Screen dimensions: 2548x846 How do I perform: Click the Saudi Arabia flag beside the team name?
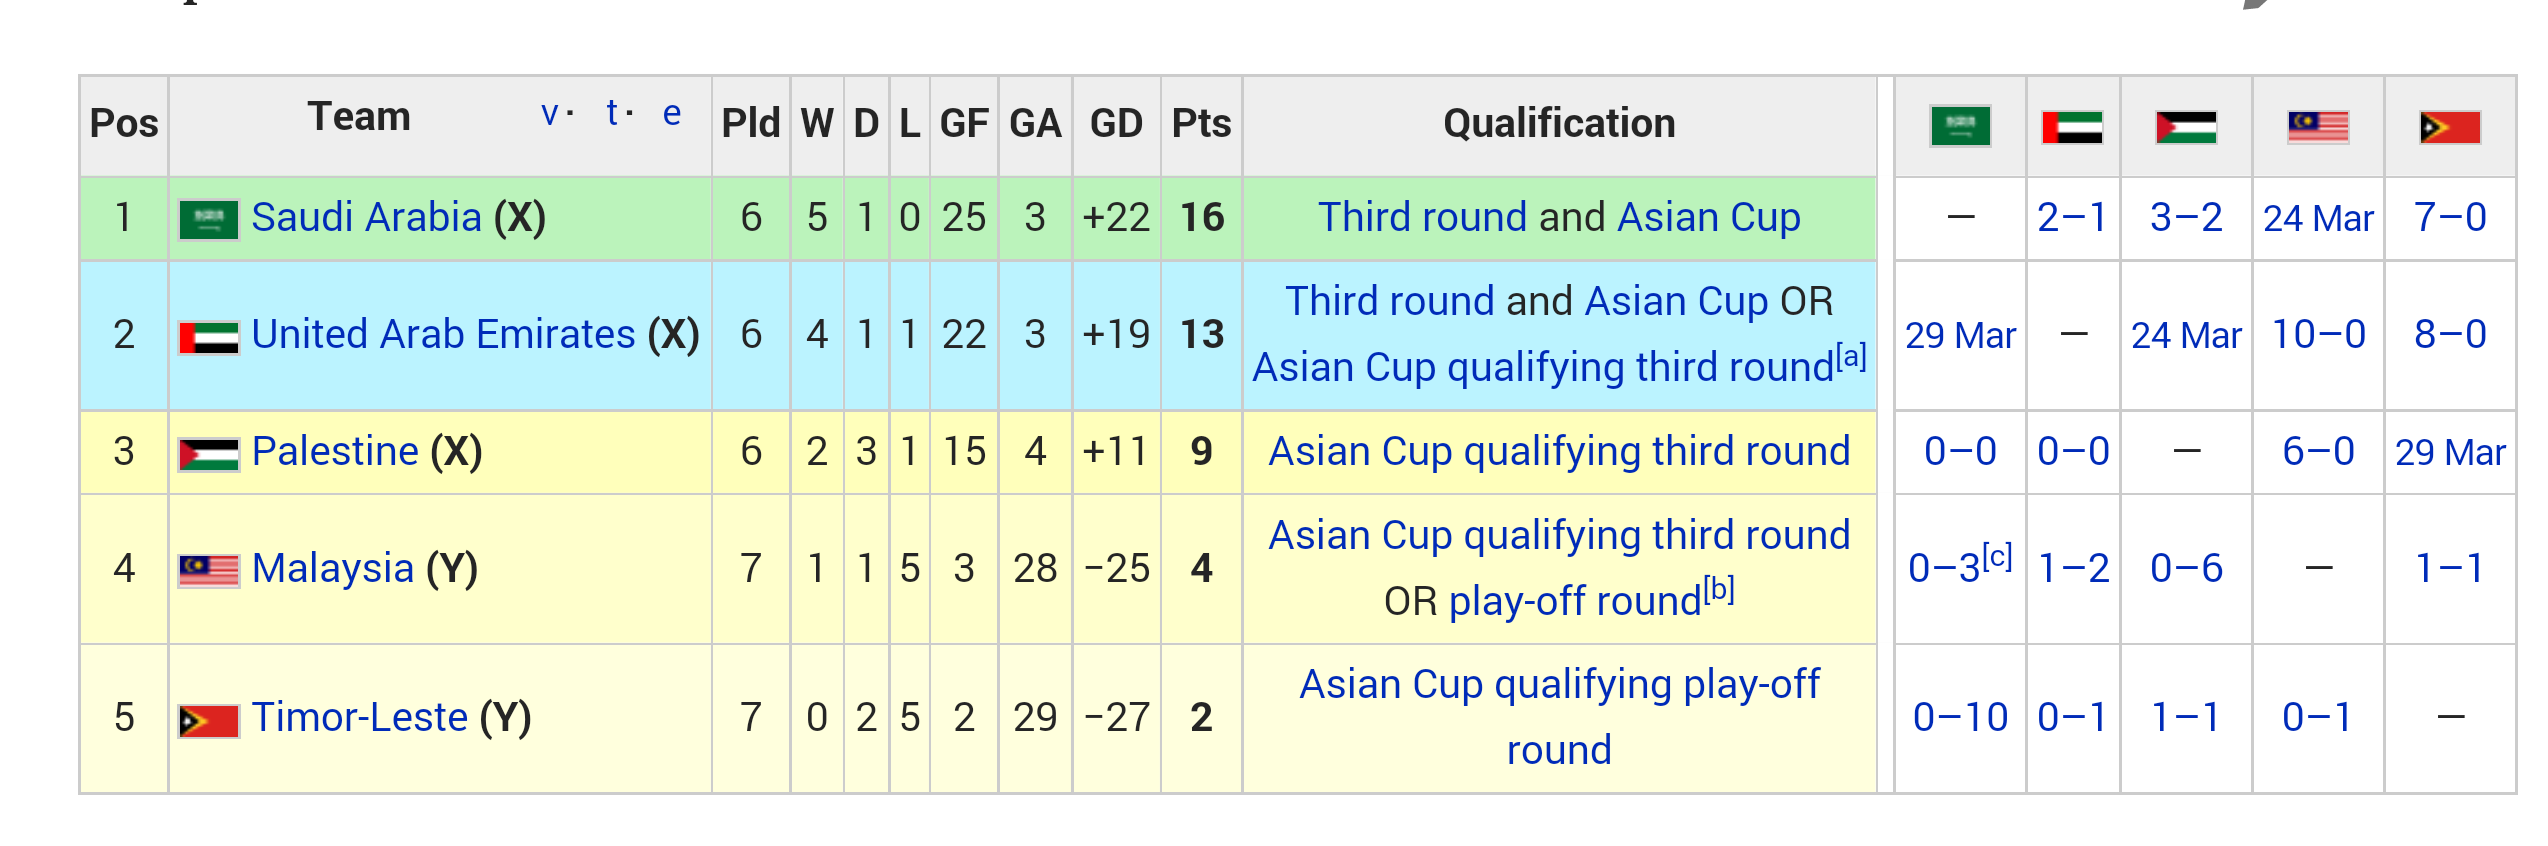[209, 219]
